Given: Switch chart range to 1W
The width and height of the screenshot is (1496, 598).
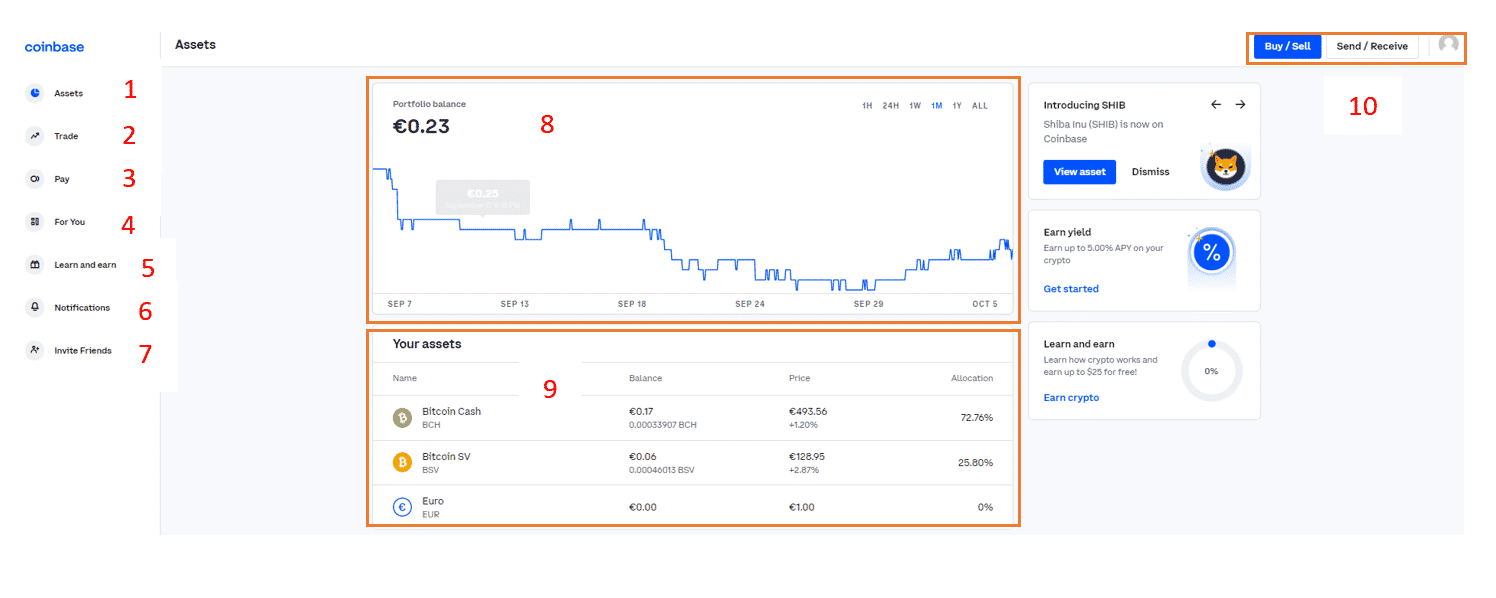Looking at the screenshot, I should tap(915, 106).
